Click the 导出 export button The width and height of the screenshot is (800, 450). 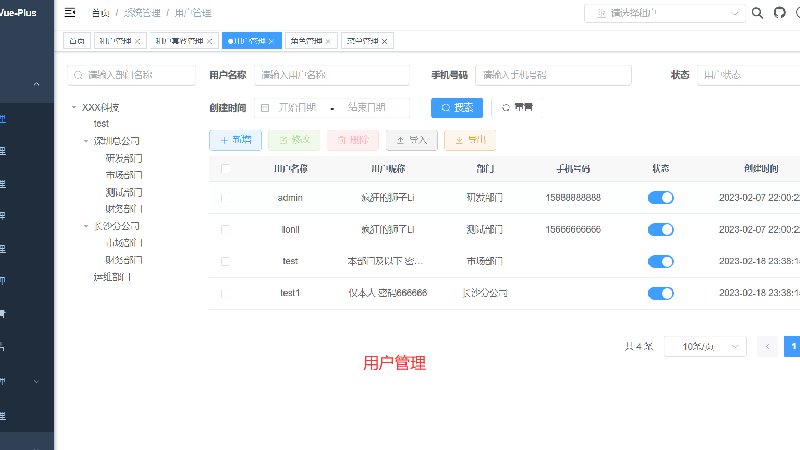pyautogui.click(x=470, y=140)
